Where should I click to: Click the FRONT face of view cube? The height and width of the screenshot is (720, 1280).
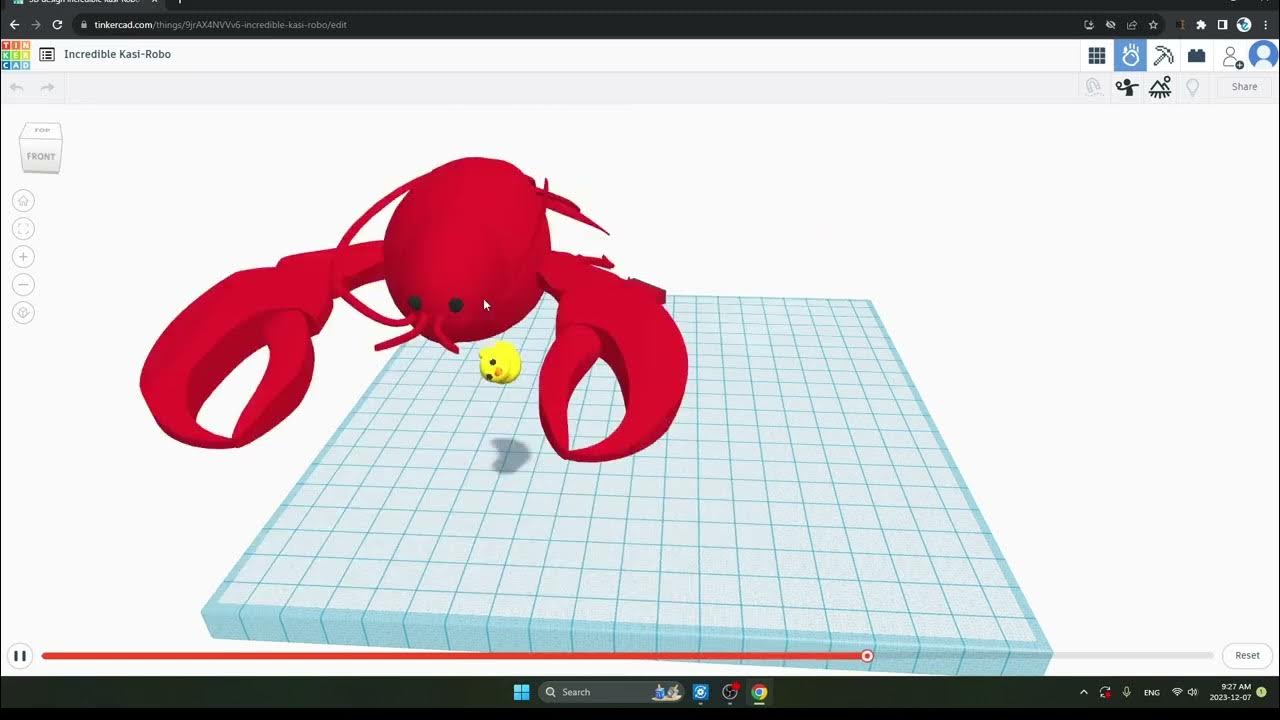click(41, 157)
